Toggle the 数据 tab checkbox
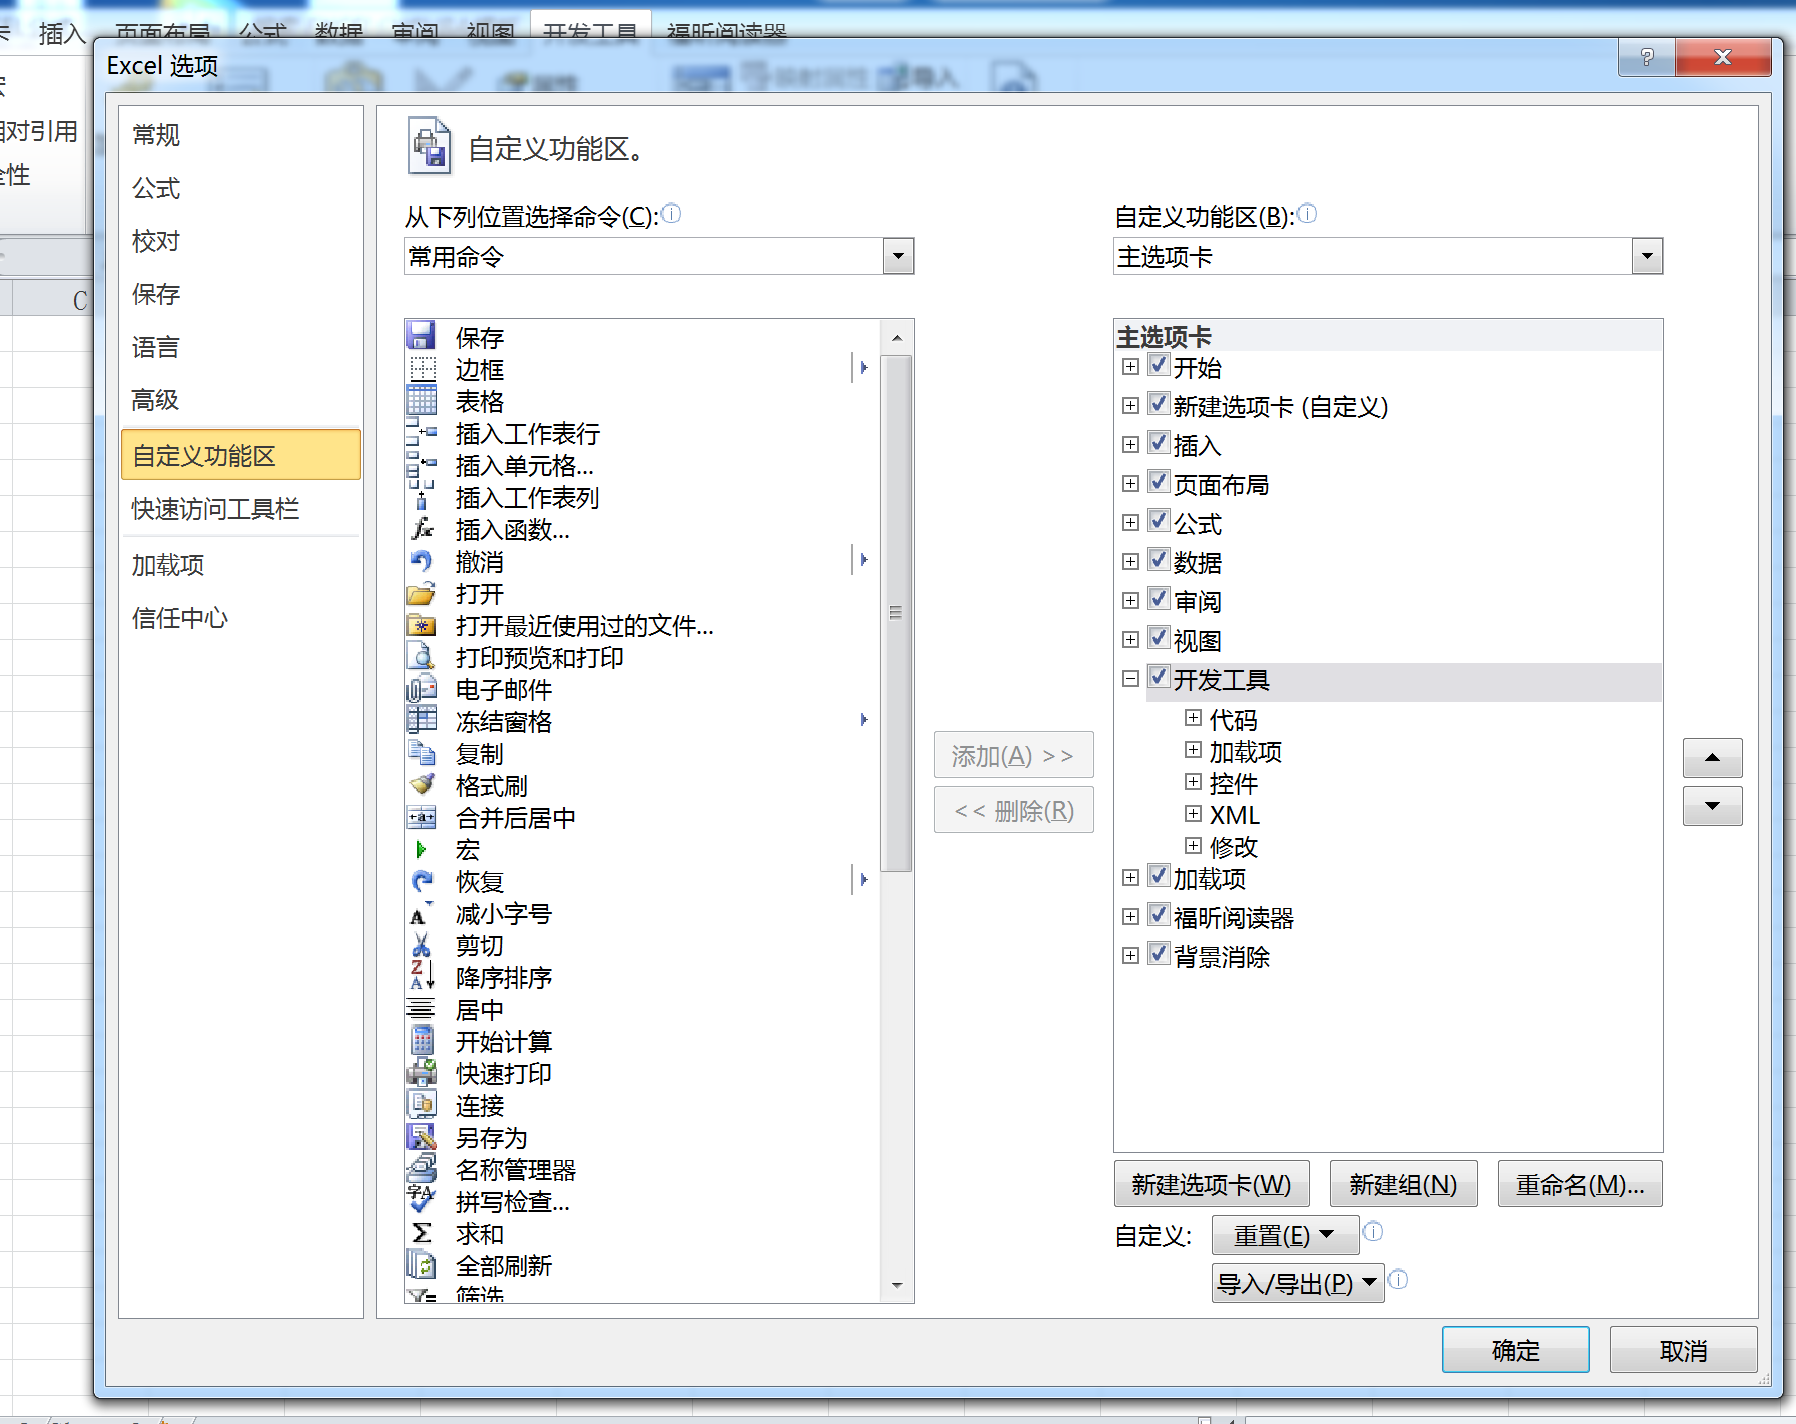The width and height of the screenshot is (1796, 1424). pyautogui.click(x=1158, y=560)
